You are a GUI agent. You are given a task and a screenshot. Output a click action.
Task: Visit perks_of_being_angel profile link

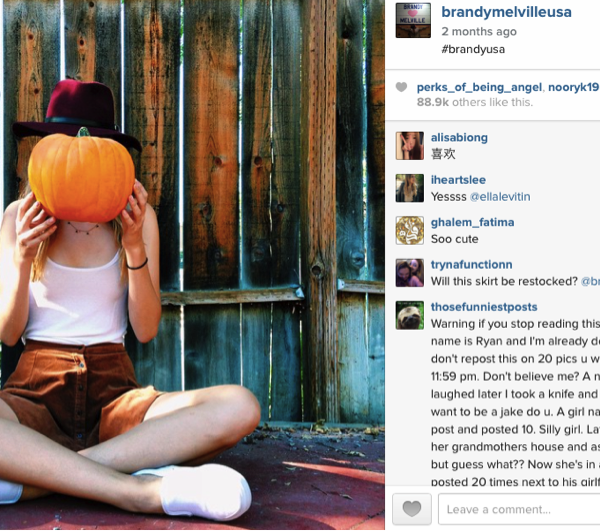pos(479,88)
